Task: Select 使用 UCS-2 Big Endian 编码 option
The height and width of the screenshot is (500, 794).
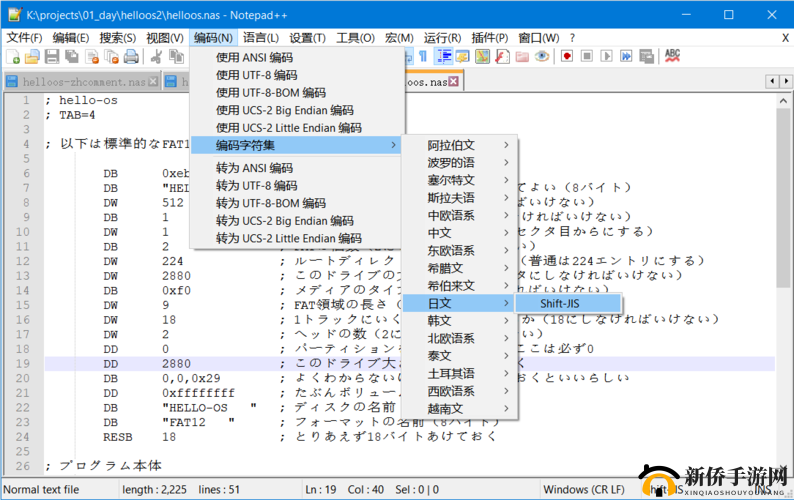Action: point(298,110)
